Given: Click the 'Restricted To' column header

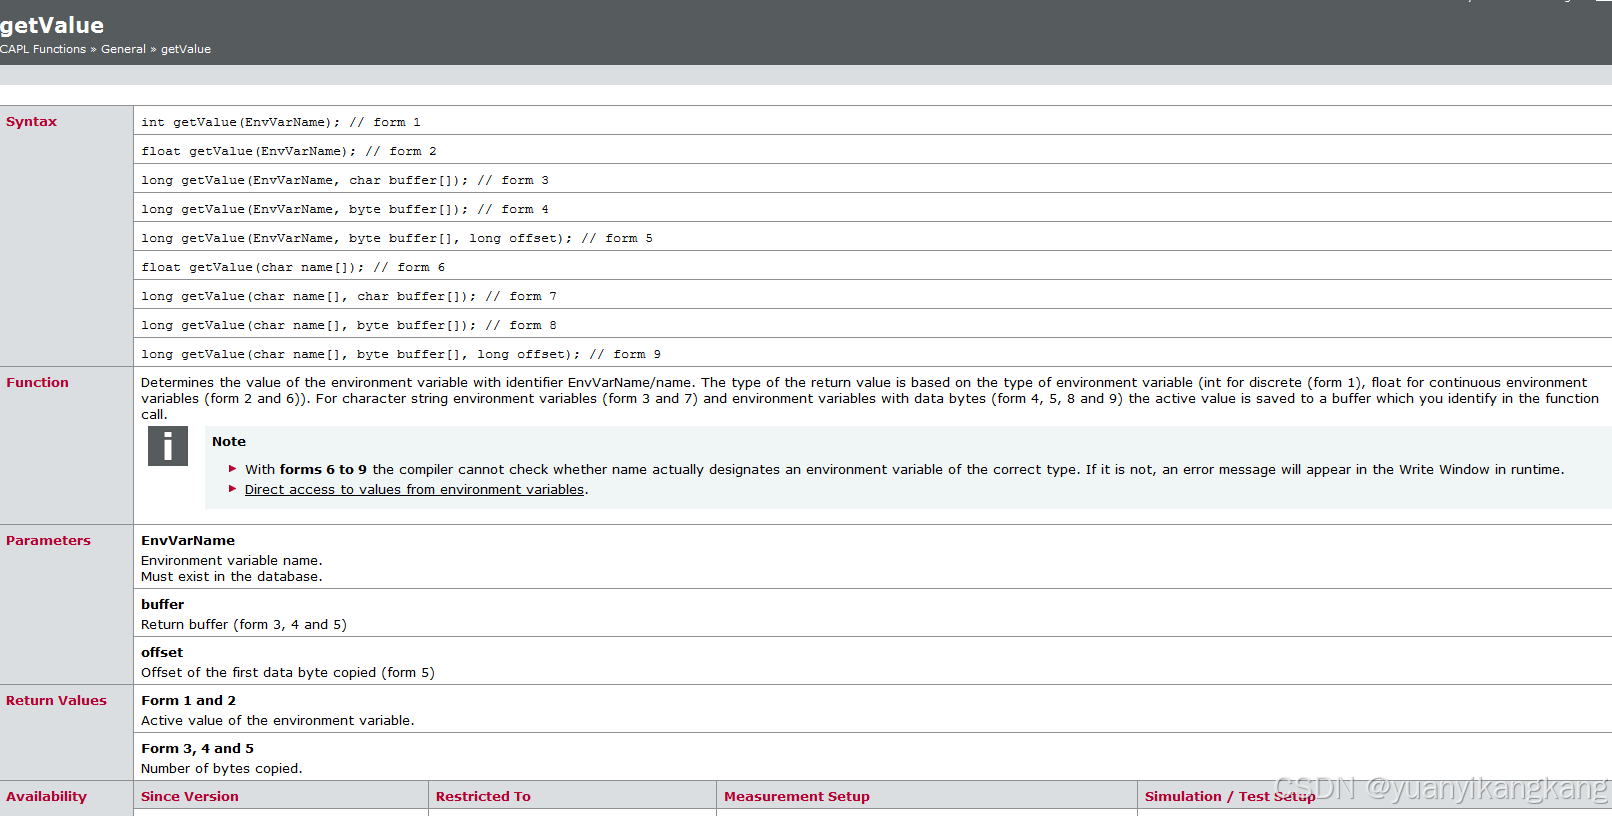Looking at the screenshot, I should [x=483, y=797].
